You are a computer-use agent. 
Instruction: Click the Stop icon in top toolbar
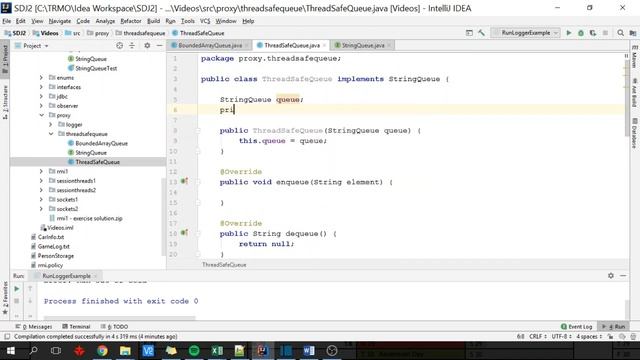[605, 33]
